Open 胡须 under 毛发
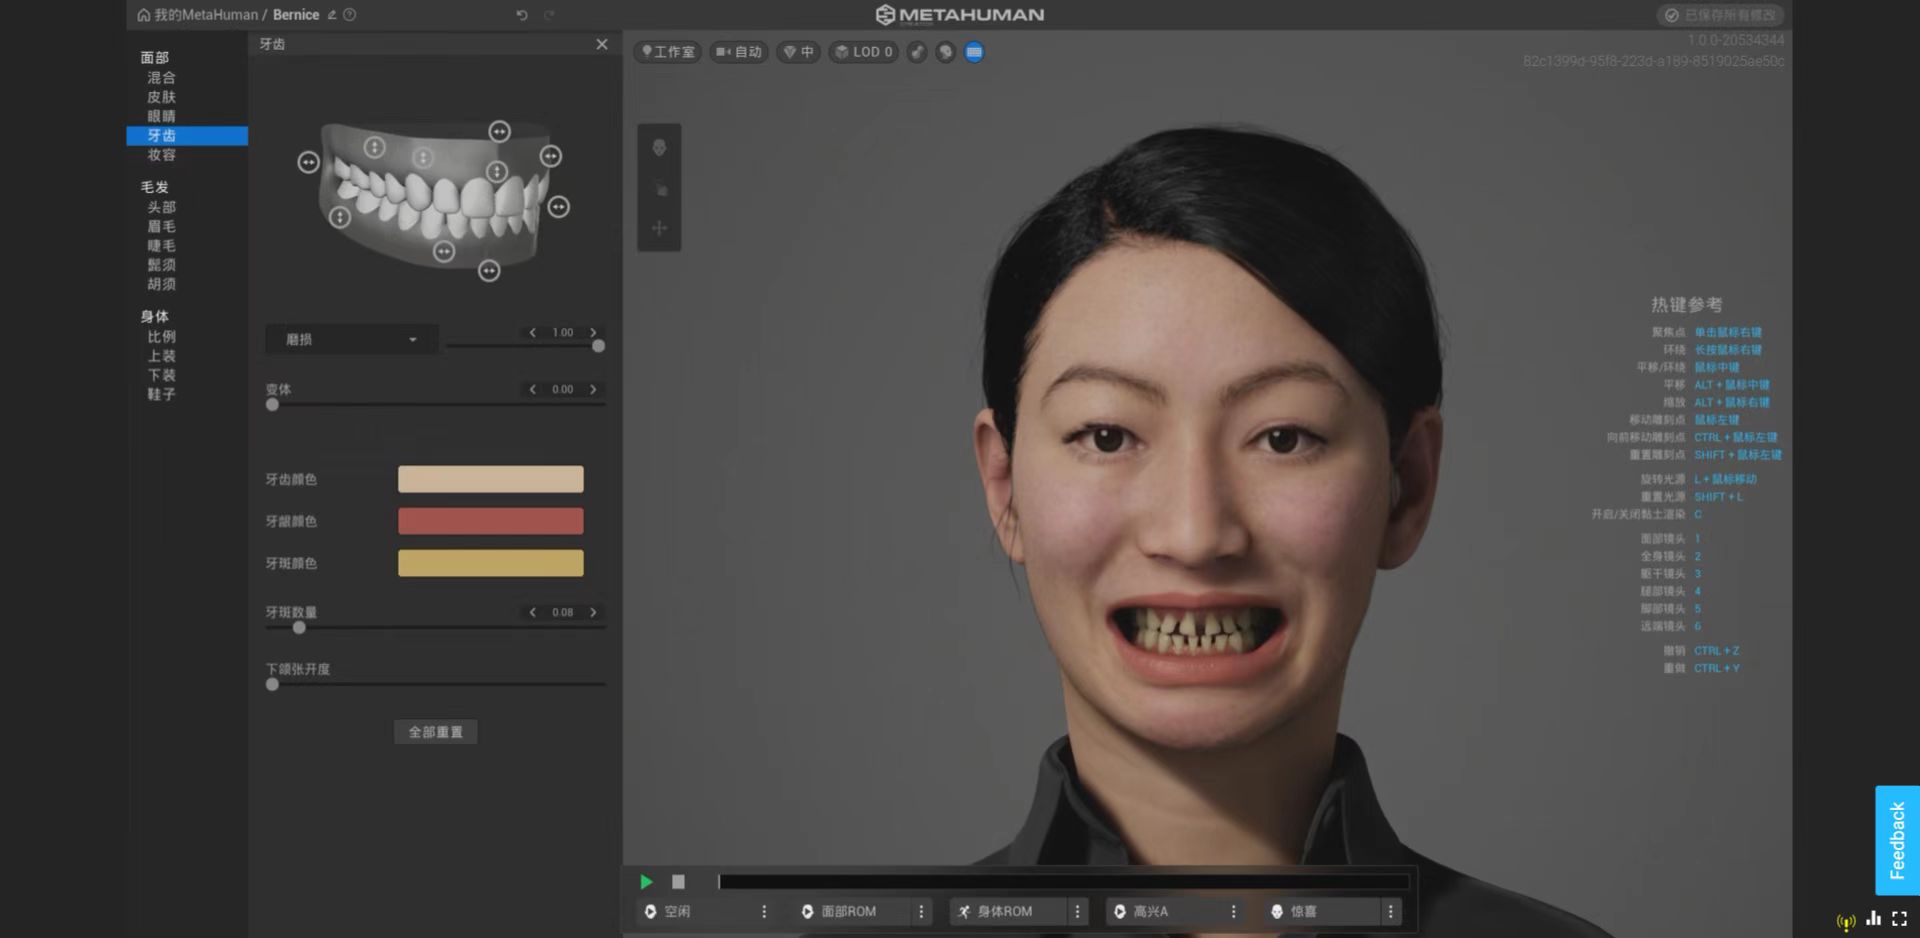Viewport: 1920px width, 938px height. tap(162, 284)
